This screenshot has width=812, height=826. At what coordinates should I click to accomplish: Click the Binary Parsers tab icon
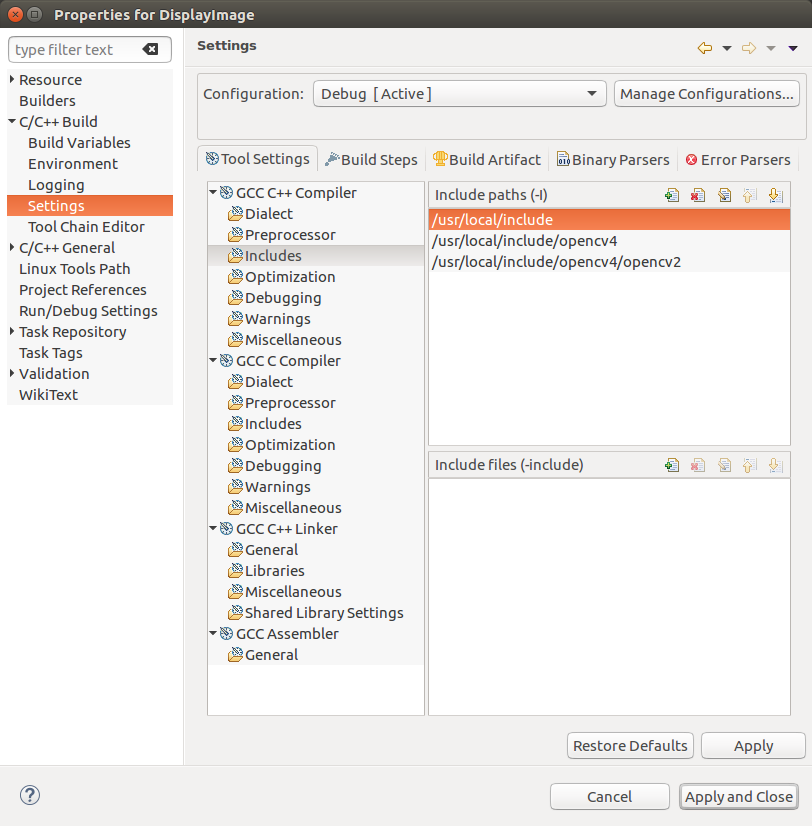click(563, 159)
